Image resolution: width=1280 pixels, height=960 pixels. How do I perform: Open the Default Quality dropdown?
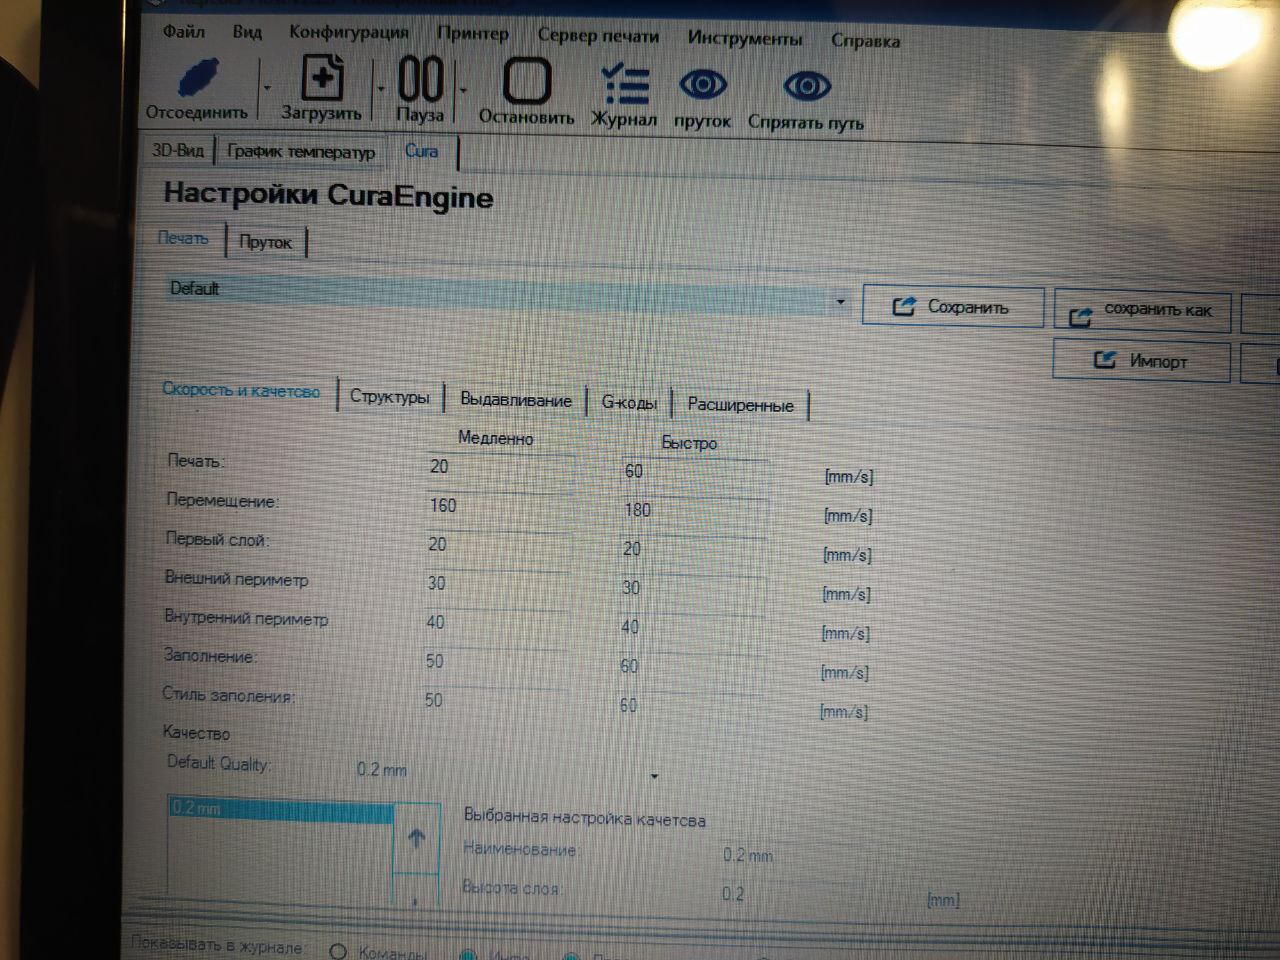pyautogui.click(x=507, y=772)
